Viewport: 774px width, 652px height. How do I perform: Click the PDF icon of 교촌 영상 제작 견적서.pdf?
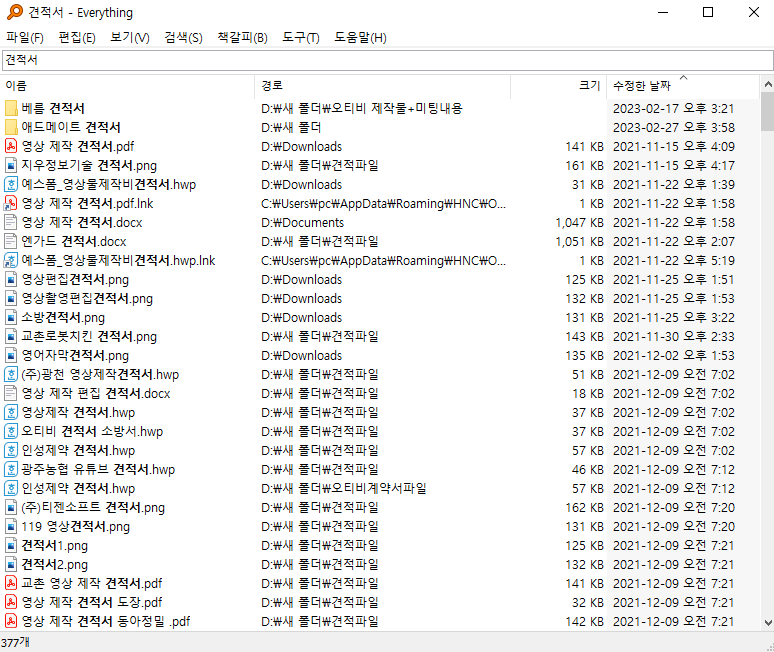coord(11,583)
